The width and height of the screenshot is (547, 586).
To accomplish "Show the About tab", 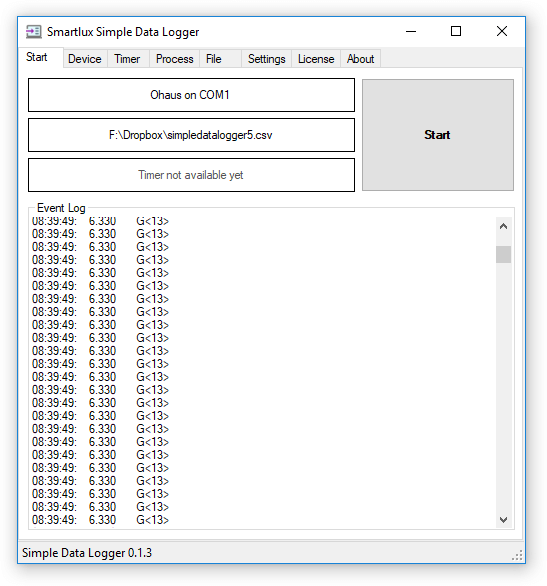I will (361, 59).
